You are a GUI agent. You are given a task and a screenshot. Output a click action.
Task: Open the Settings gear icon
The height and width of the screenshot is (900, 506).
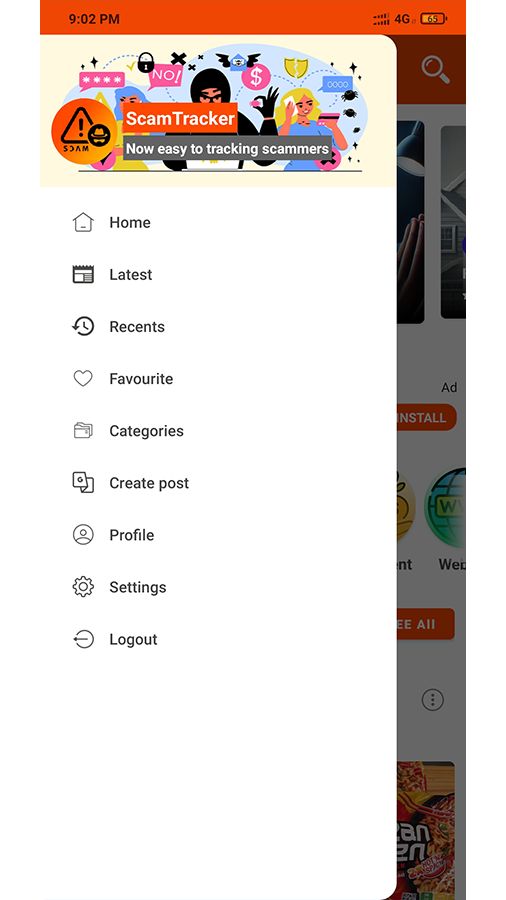click(83, 587)
